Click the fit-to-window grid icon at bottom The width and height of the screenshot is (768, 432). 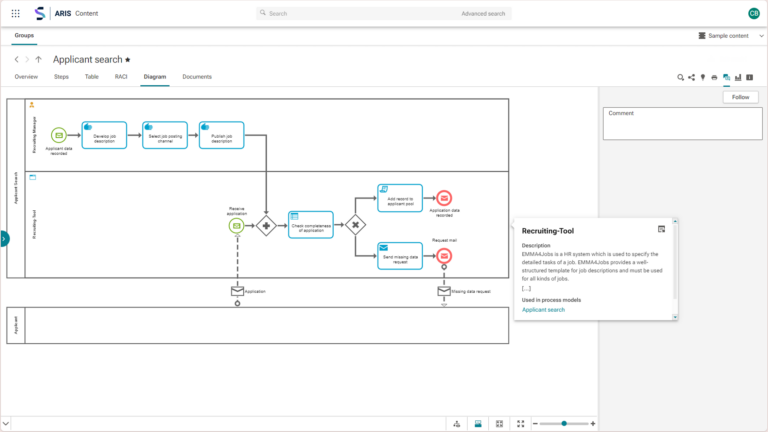coord(499,423)
